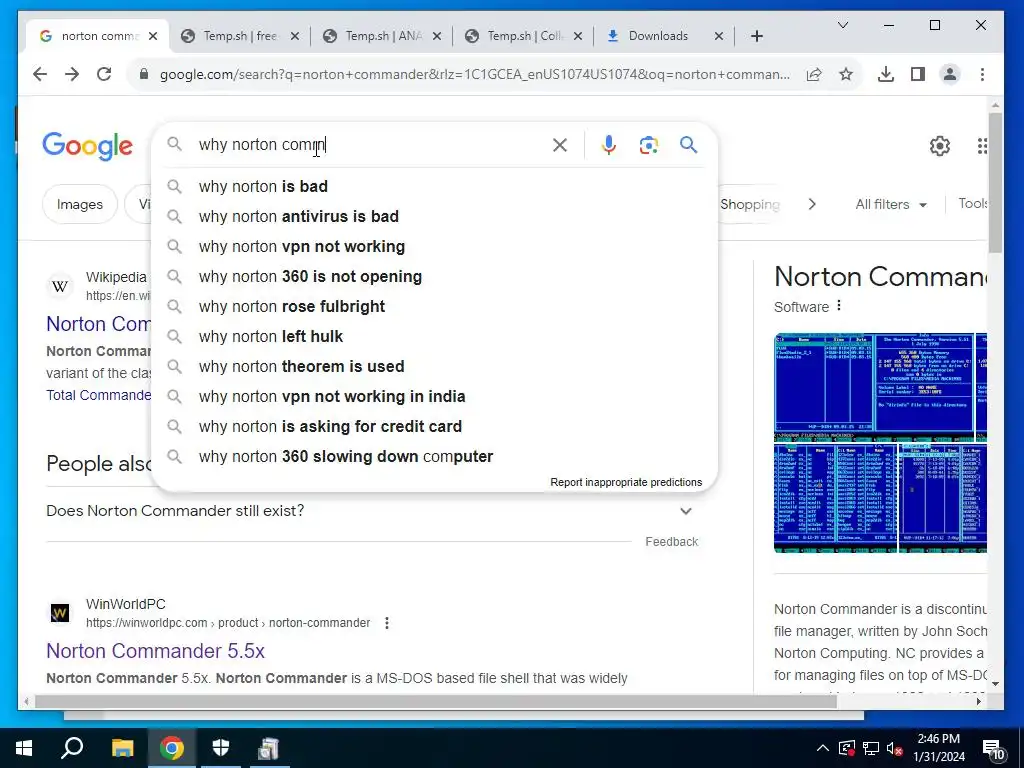Open File Explorer from the taskbar
Screen dimensions: 1024x768
(x=122, y=748)
